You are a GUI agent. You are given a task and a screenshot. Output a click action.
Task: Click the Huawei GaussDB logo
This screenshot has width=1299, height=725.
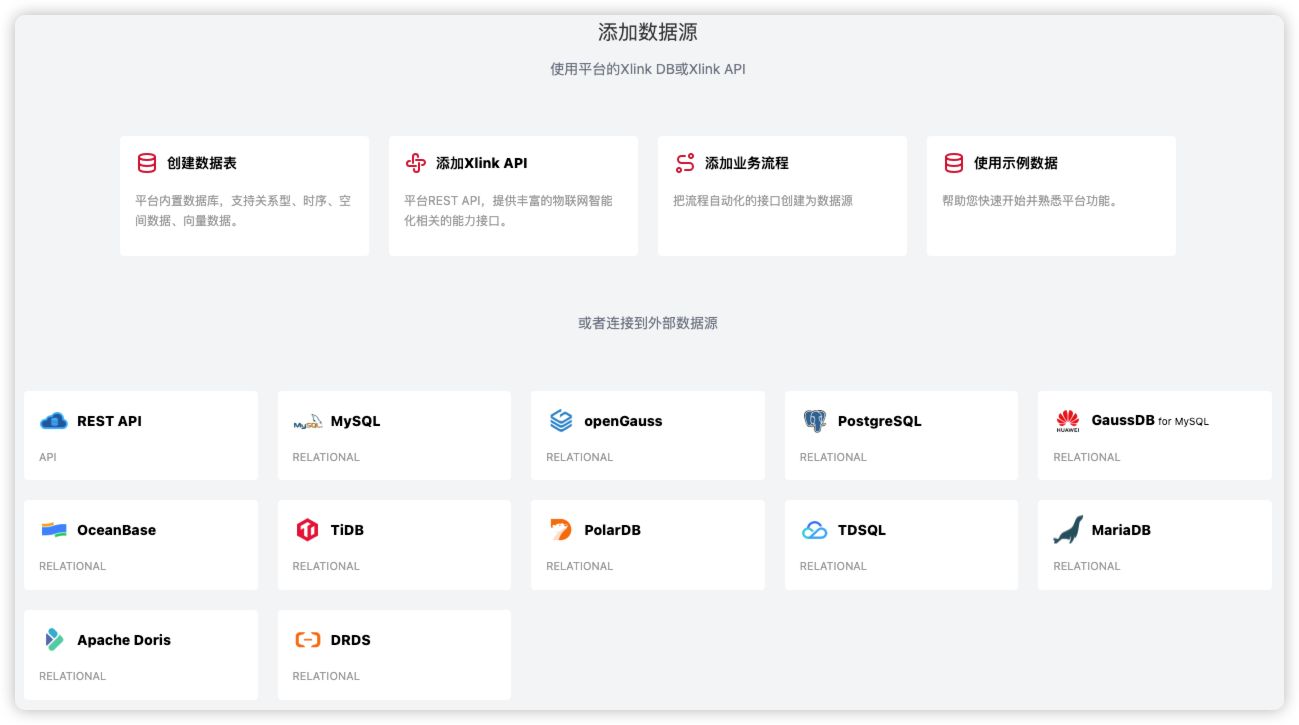1068,422
